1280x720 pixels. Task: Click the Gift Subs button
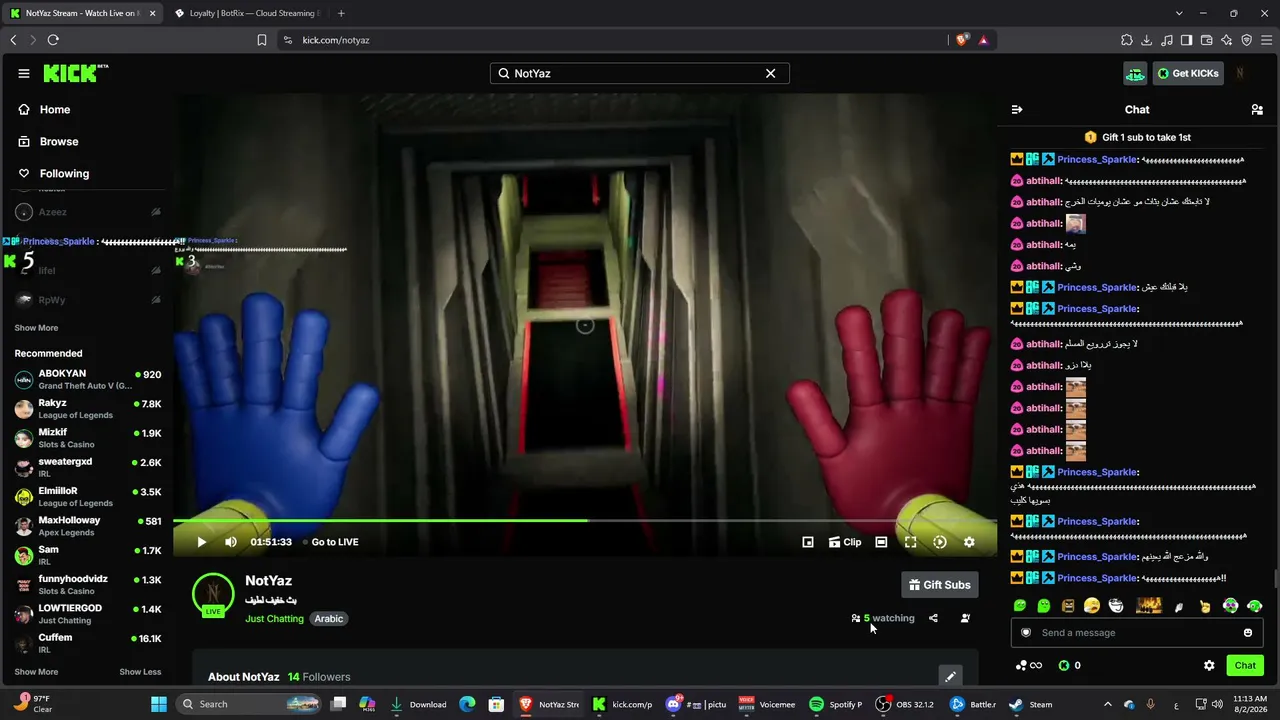coord(940,585)
